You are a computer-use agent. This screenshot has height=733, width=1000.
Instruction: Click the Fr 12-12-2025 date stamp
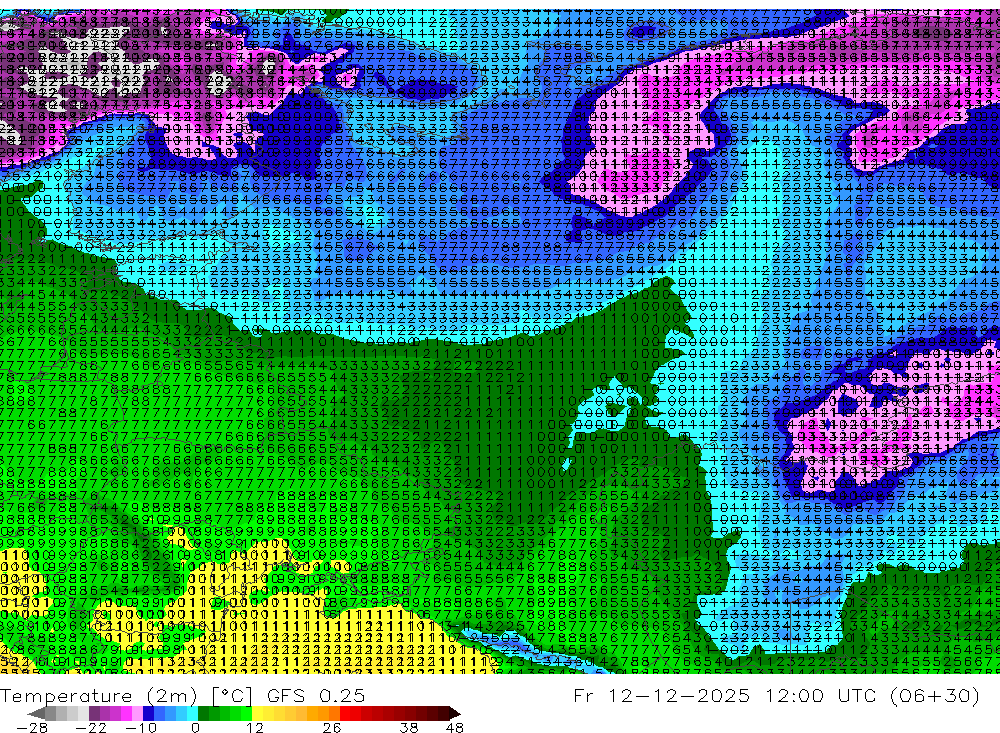pos(661,695)
